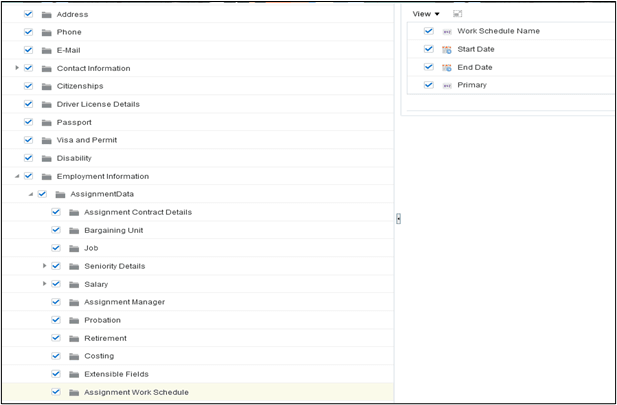Click the text-type icon beside Work Schedule Name
Image resolution: width=617 pixels, height=405 pixels.
447,32
